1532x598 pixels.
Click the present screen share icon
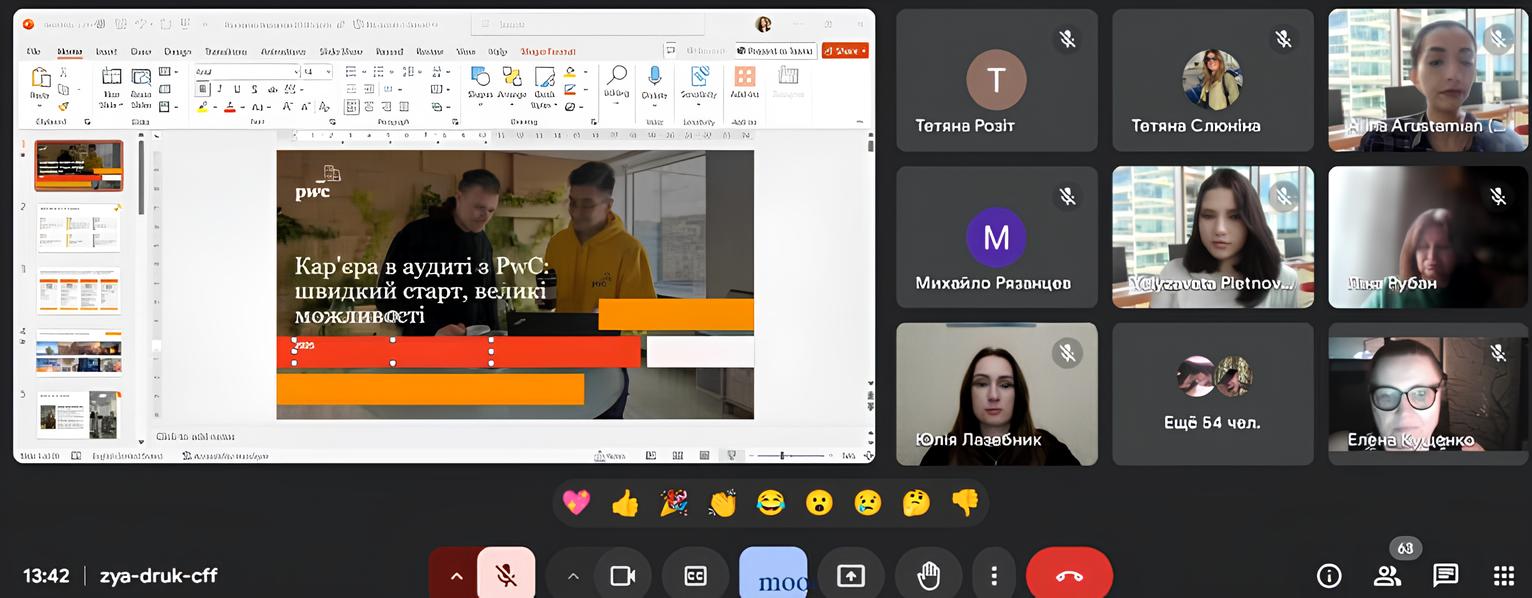point(850,576)
